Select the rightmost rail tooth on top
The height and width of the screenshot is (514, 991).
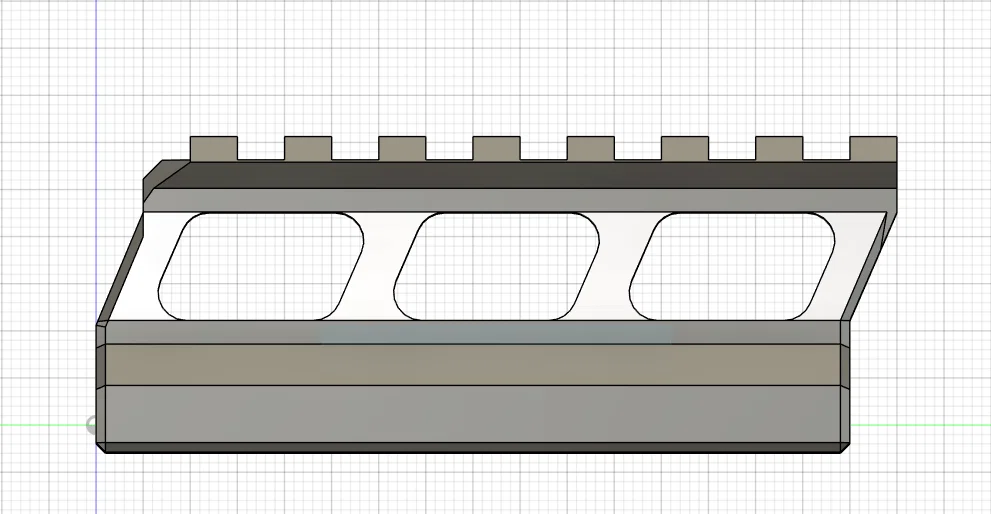coord(873,149)
